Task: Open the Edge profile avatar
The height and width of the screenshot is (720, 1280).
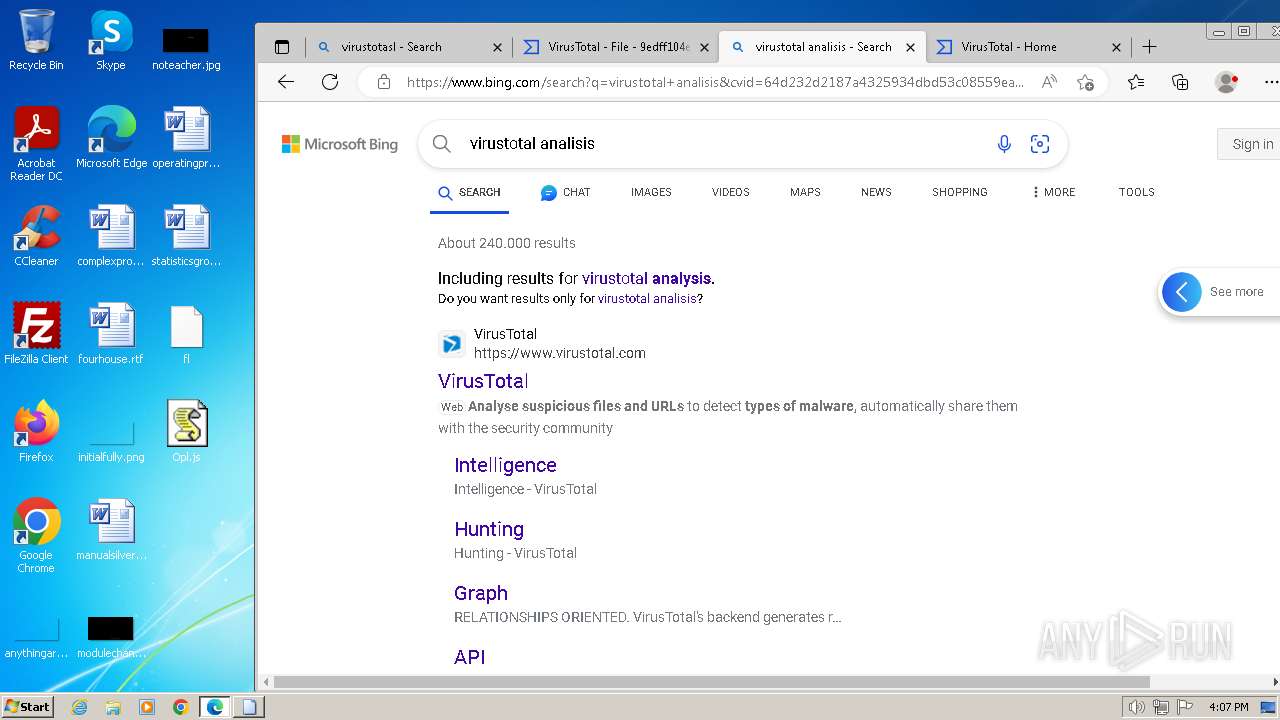Action: (x=1226, y=82)
